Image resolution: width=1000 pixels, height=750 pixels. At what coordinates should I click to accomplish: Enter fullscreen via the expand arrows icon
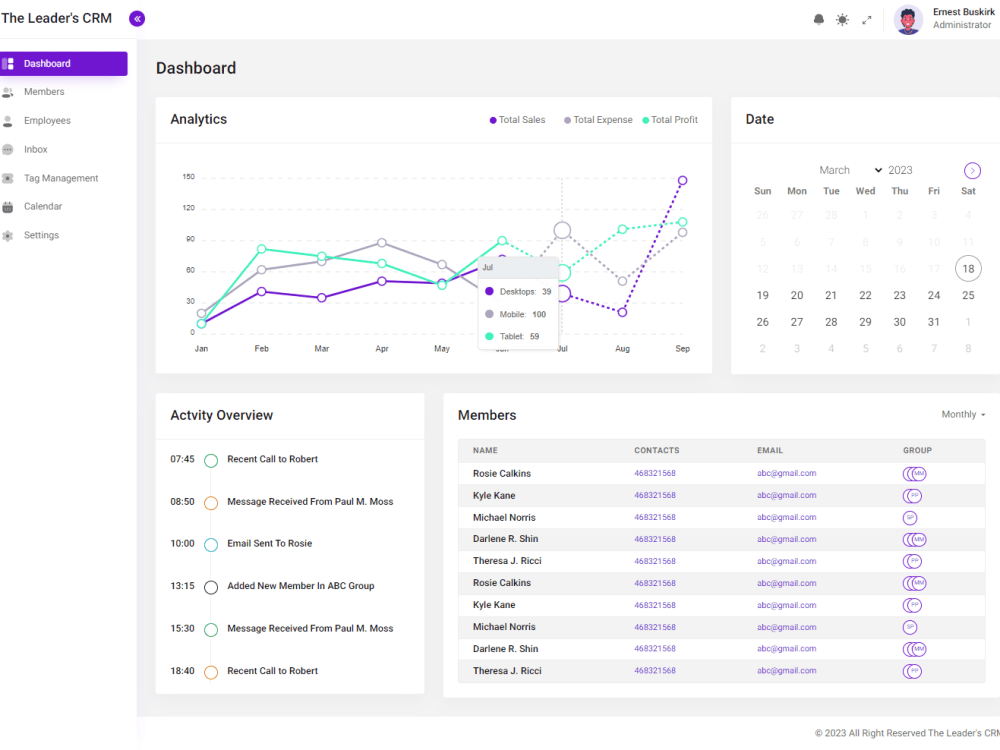pos(868,19)
